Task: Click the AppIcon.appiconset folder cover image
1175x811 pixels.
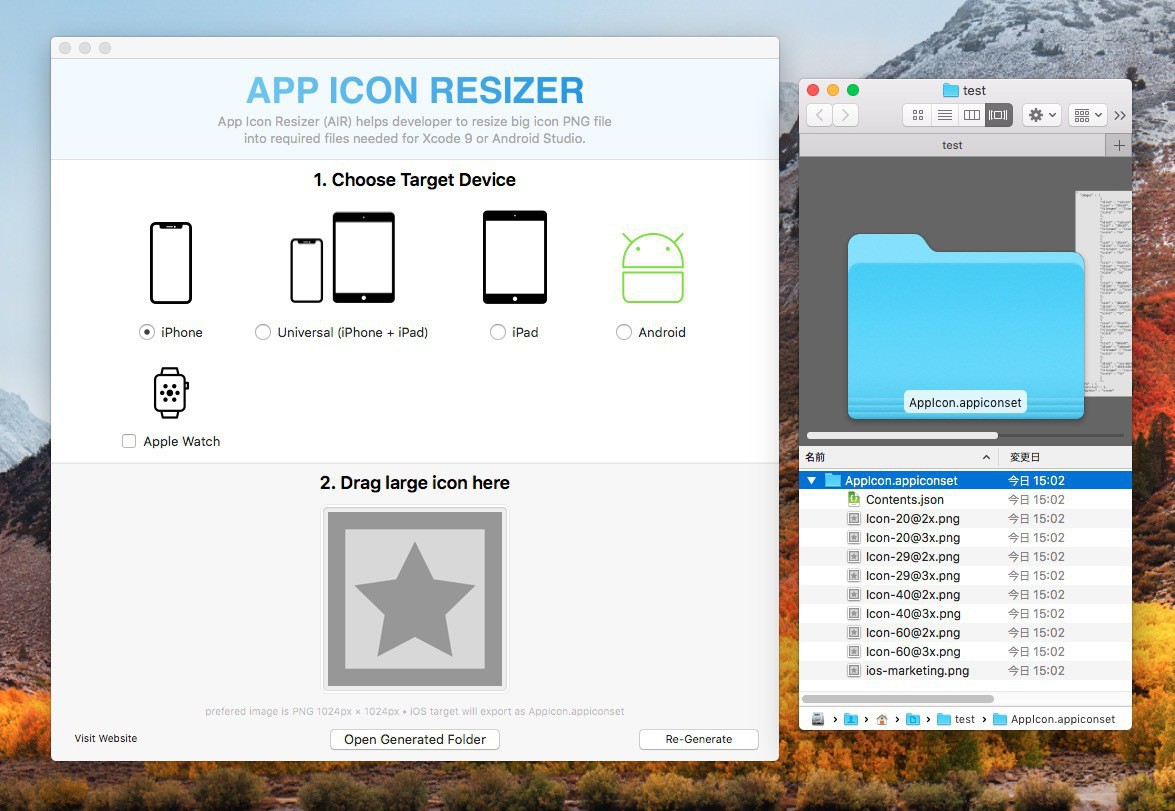Action: pyautogui.click(x=966, y=326)
